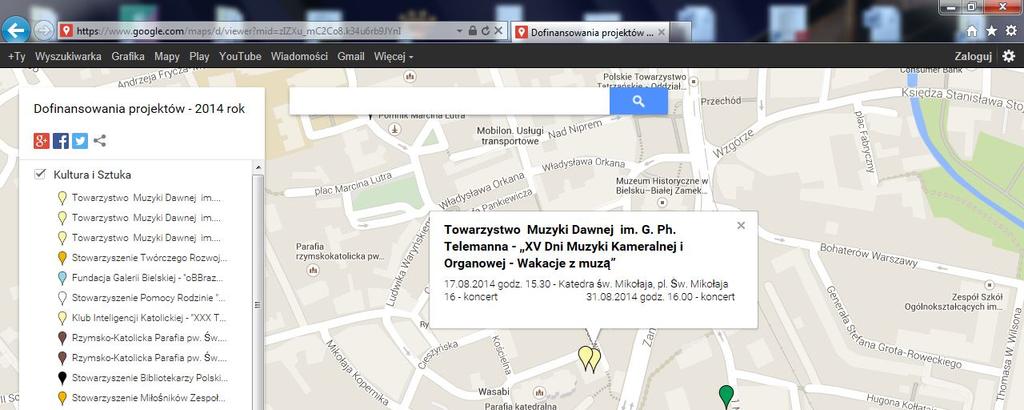Screen dimensions: 1024x410
Task: Open Play in Google bar
Action: pyautogui.click(x=199, y=57)
